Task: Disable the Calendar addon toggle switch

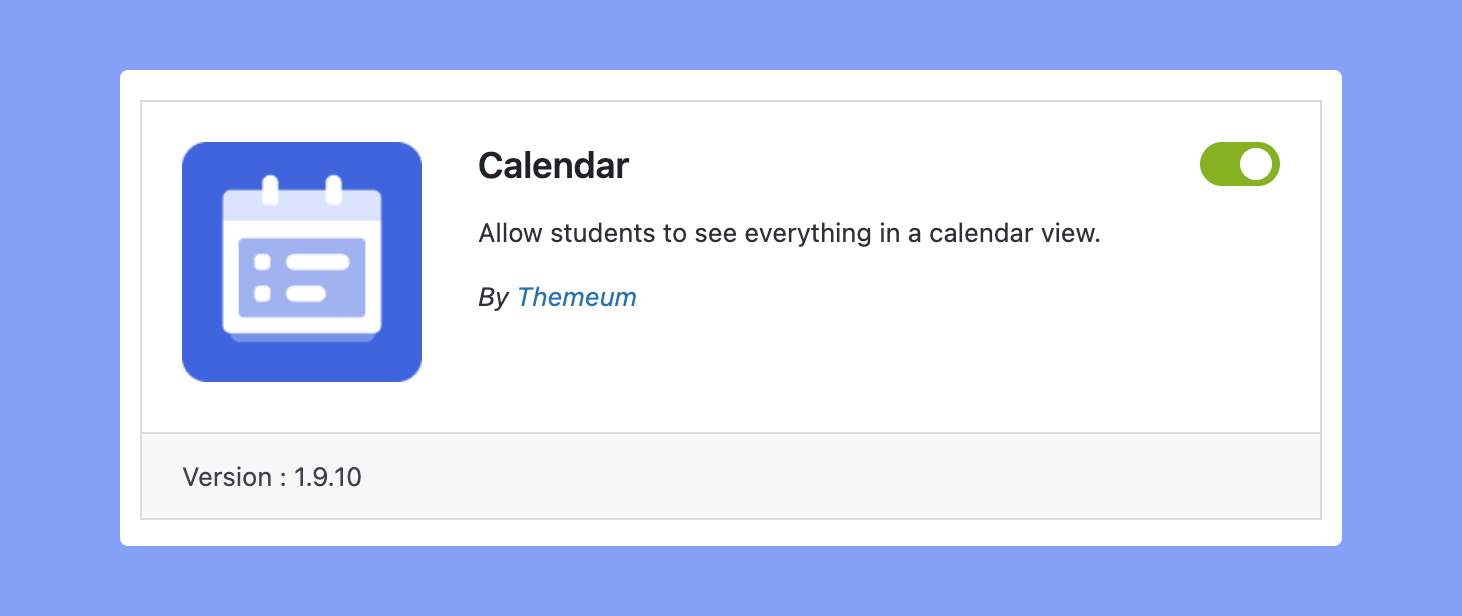Action: coord(1240,164)
